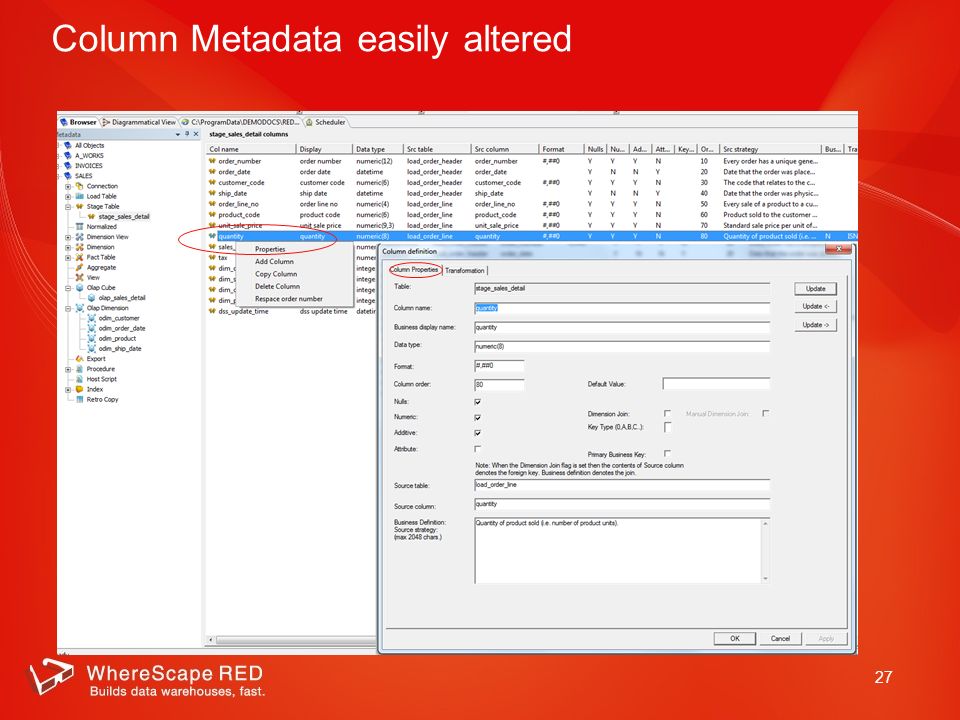Click Cancel in Column definition dialog
Viewport: 960px width, 720px height.
click(x=780, y=639)
